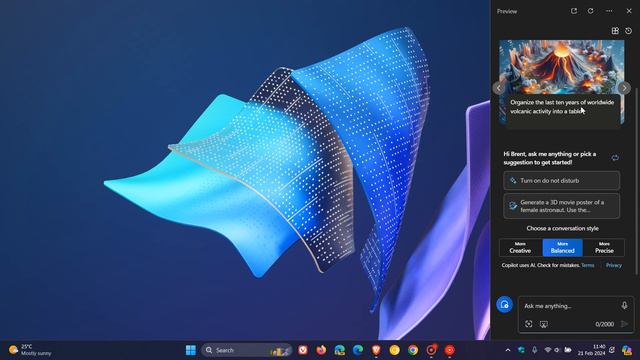Open Brave browser from the taskbar
Viewport: 640px width, 360px height.
pos(376,350)
